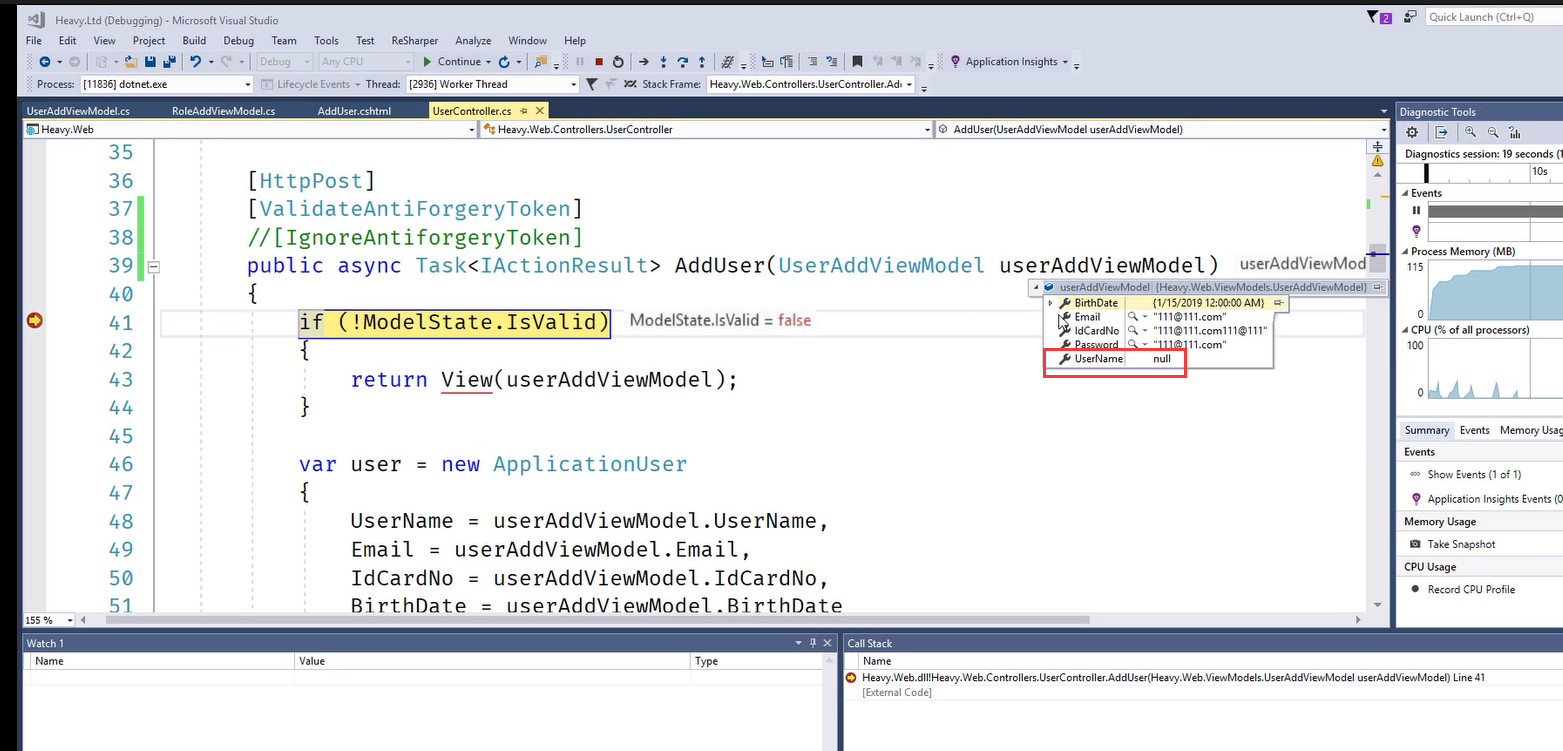Stop debugging with the red square

click(x=599, y=62)
